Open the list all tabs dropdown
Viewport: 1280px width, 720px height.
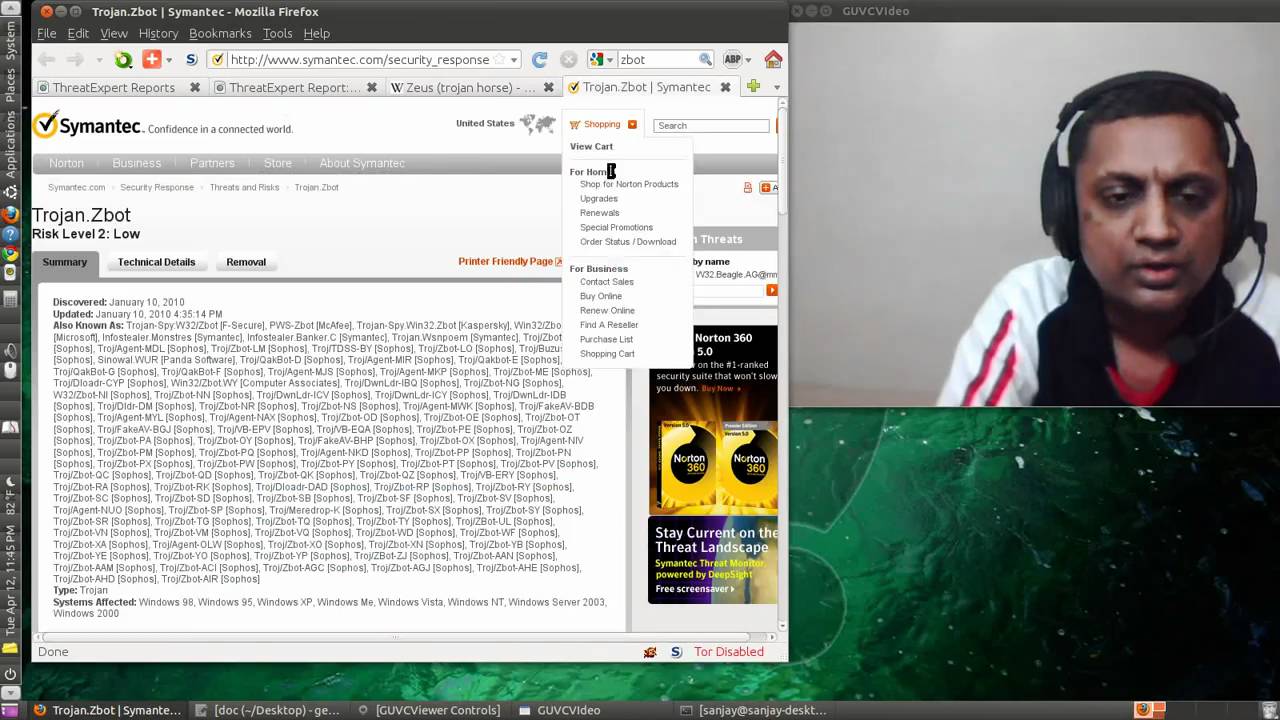click(x=777, y=87)
